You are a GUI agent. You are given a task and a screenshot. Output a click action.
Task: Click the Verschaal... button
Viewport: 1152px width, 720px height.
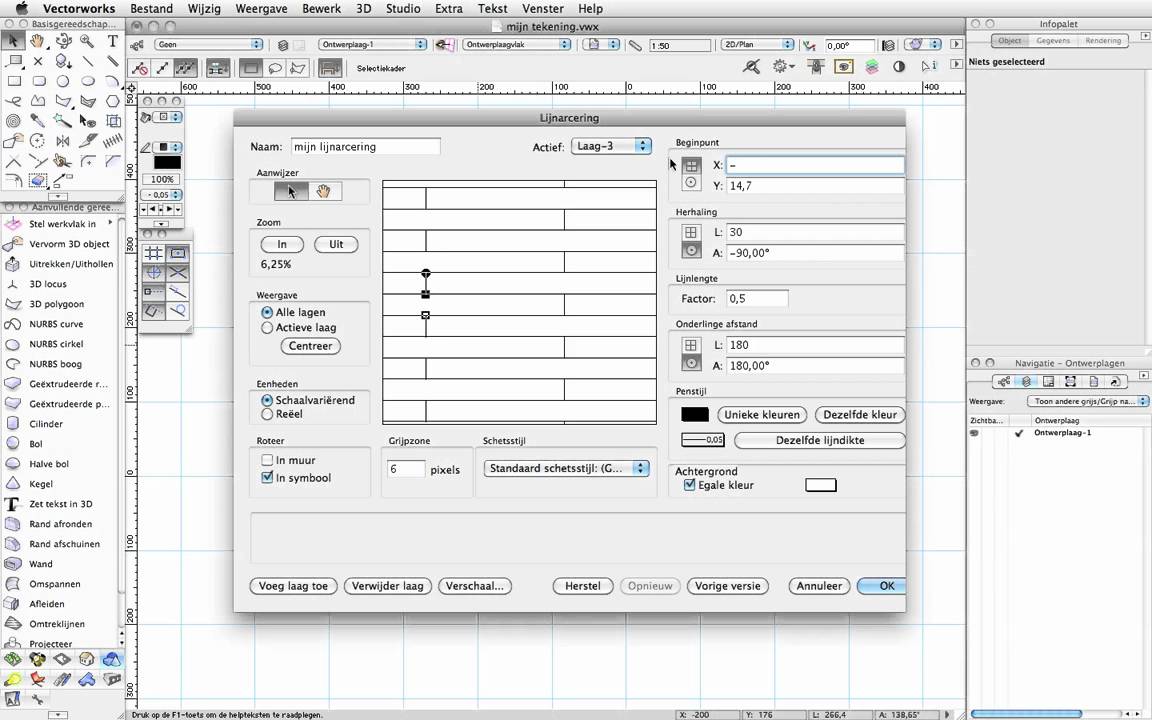(475, 586)
